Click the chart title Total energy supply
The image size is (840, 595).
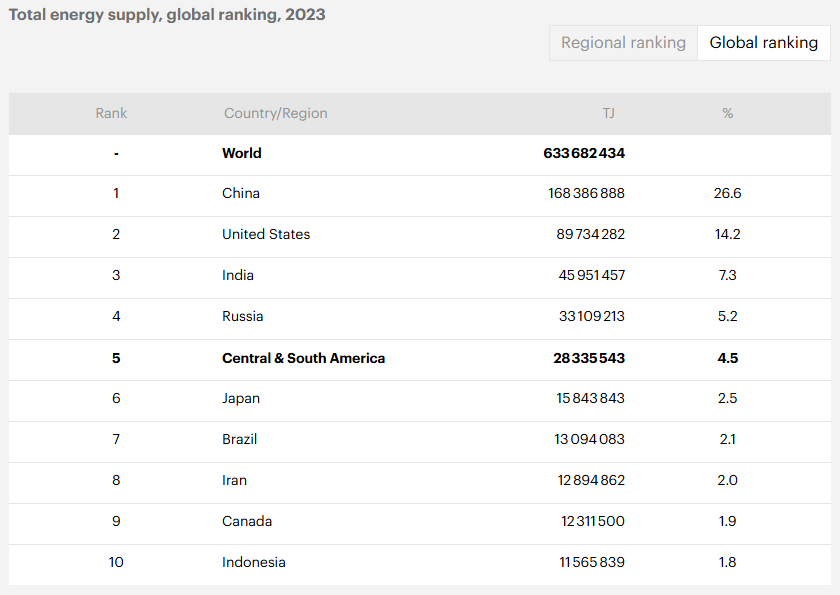click(x=167, y=15)
